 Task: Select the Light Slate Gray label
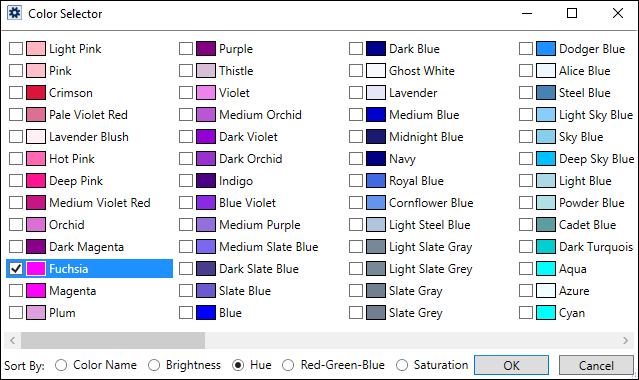click(x=430, y=247)
